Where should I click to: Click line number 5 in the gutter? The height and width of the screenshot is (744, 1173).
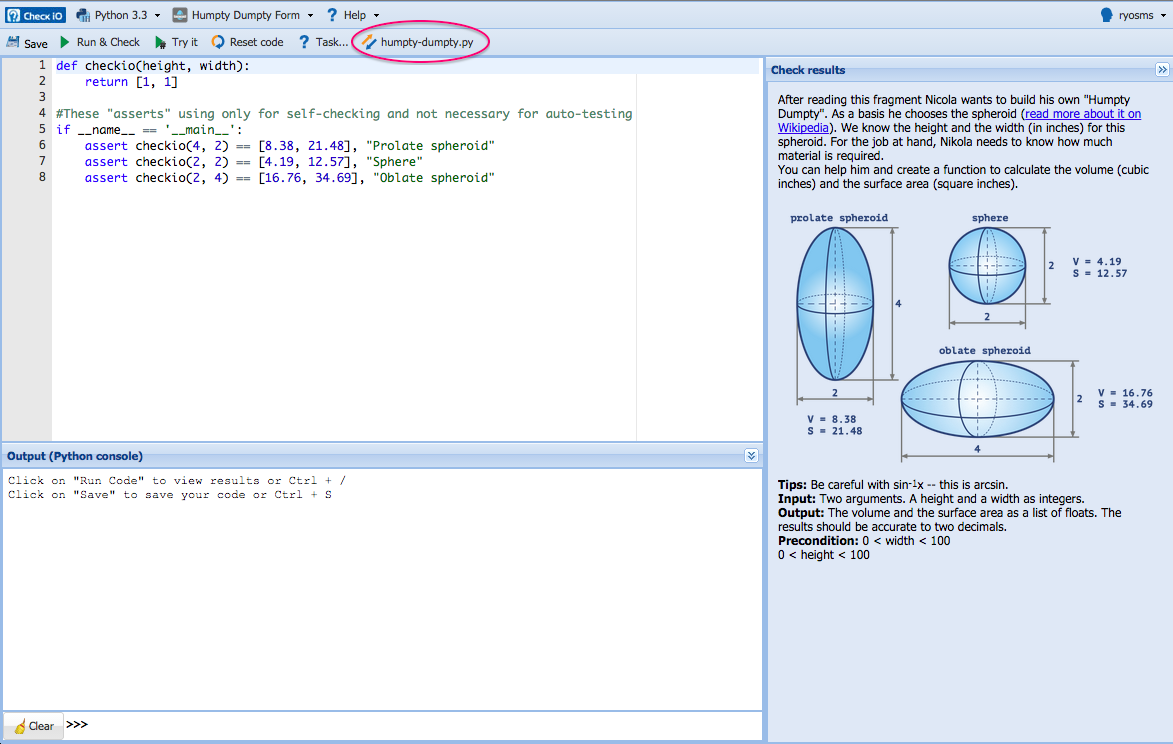(x=42, y=130)
